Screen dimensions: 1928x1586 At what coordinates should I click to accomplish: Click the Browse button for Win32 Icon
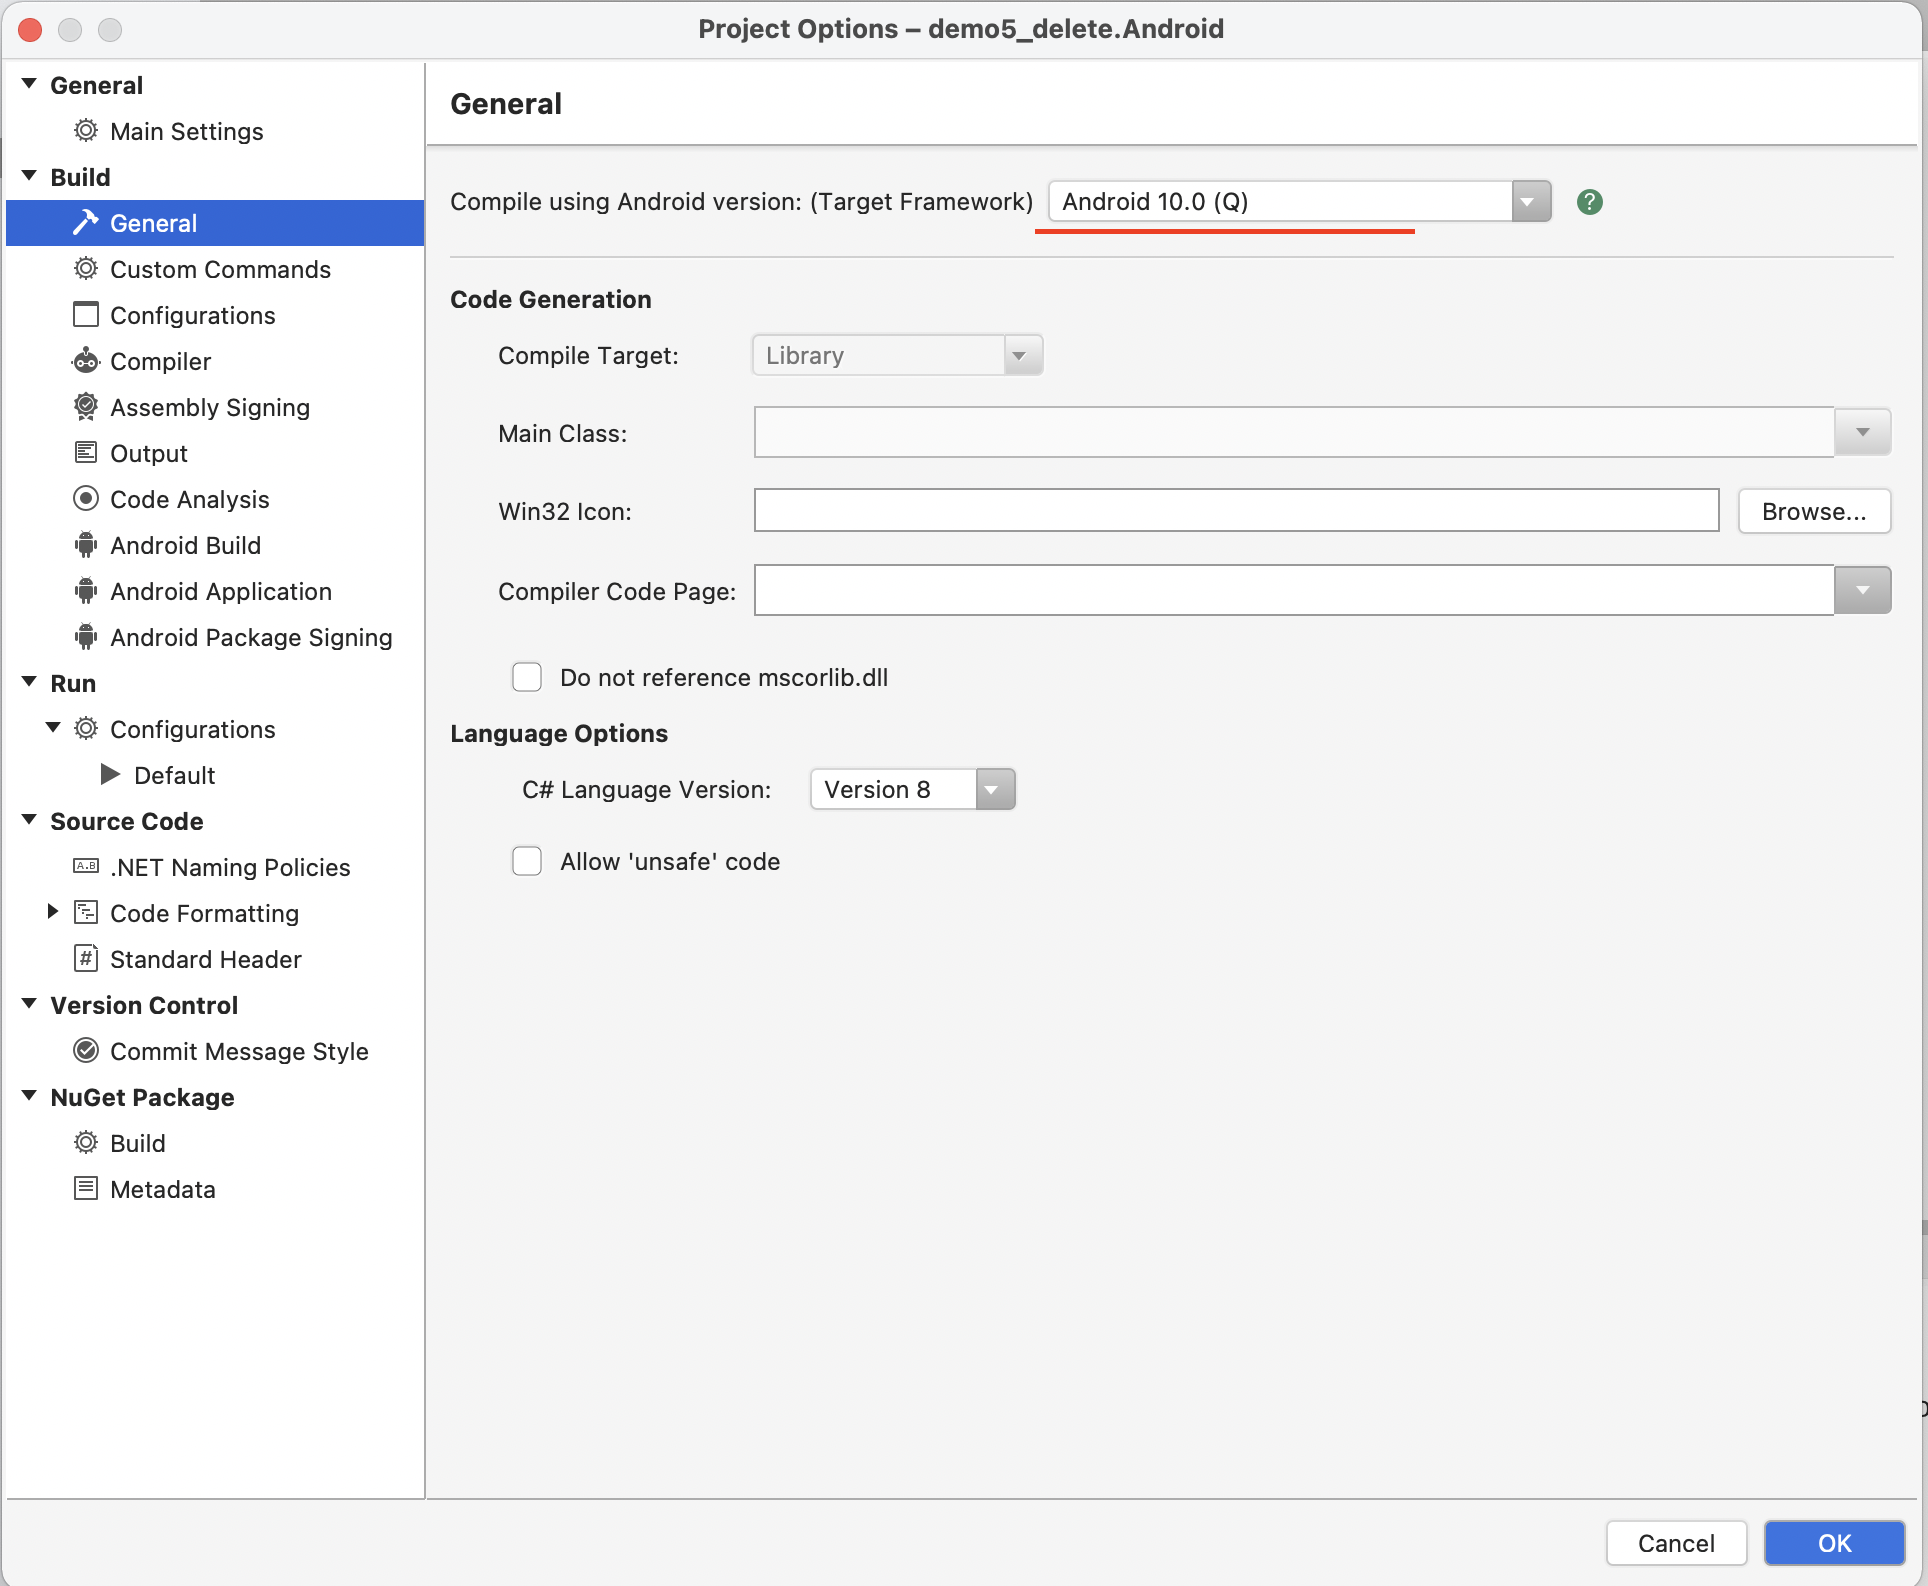click(1814, 511)
